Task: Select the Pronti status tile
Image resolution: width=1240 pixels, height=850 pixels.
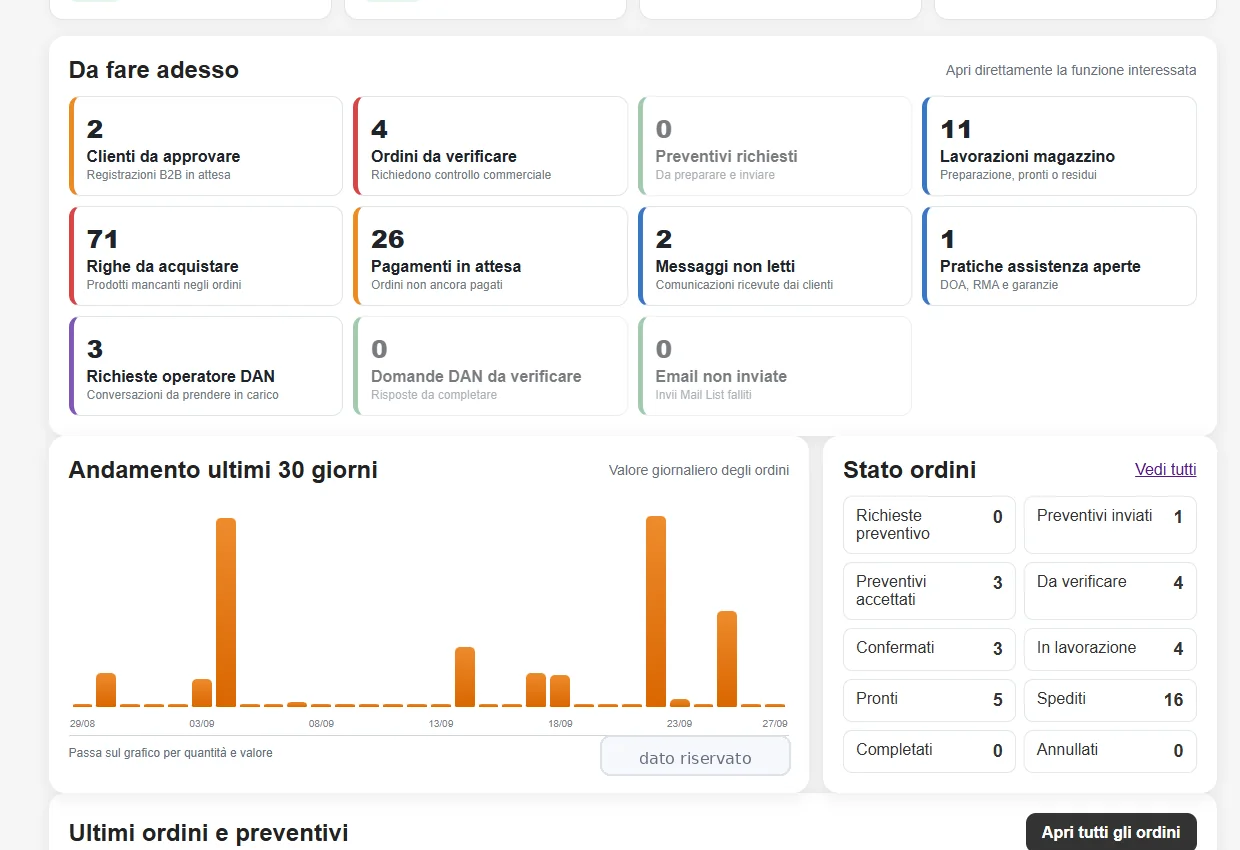Action: pos(929,700)
